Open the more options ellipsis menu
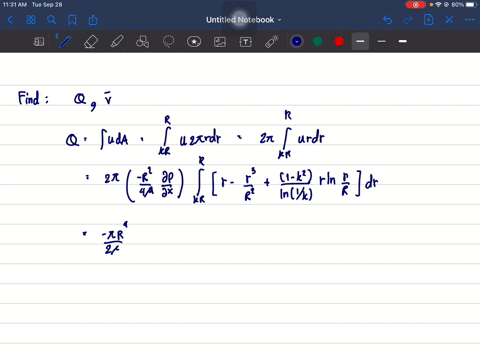 pyautogui.click(x=469, y=20)
